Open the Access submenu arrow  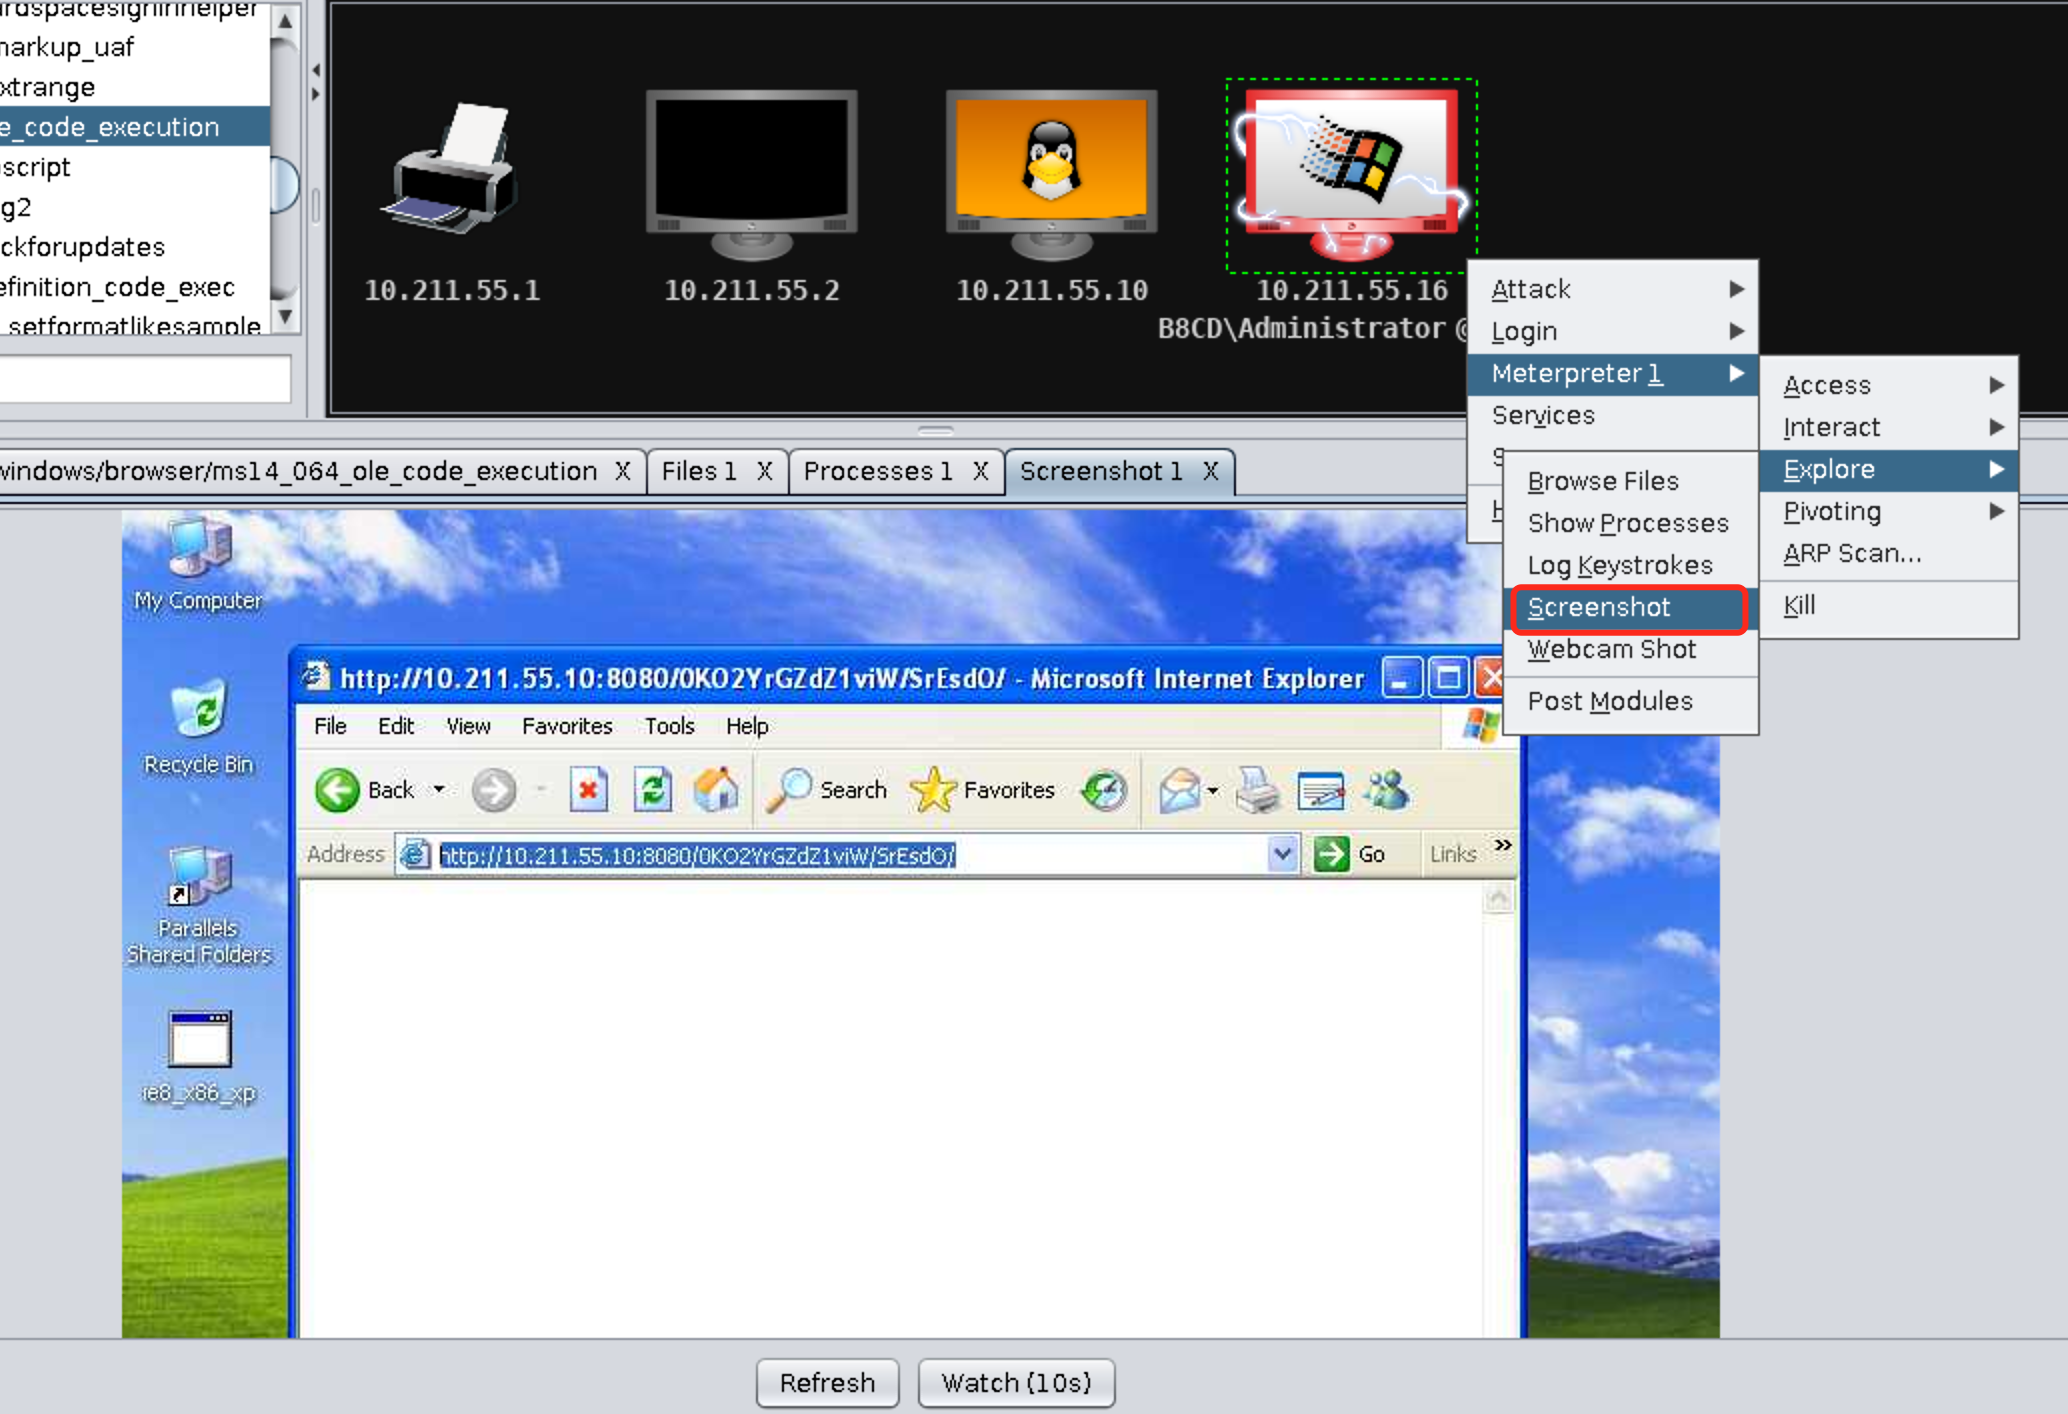(1995, 385)
